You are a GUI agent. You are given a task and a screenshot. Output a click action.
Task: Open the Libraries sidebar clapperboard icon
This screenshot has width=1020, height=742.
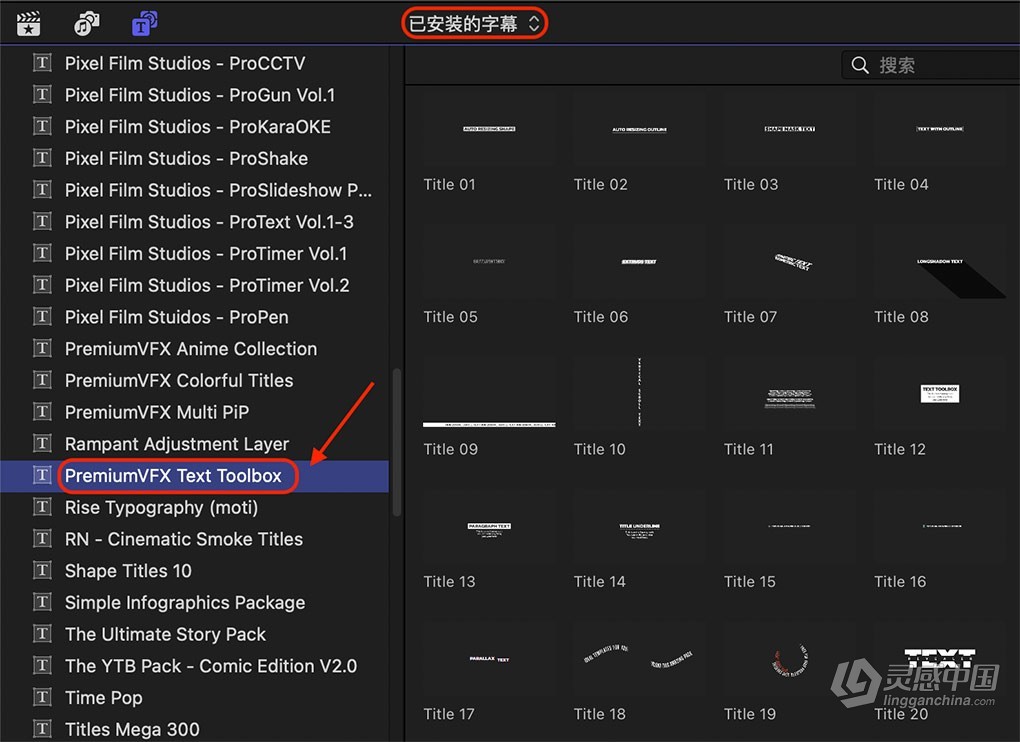(x=29, y=24)
